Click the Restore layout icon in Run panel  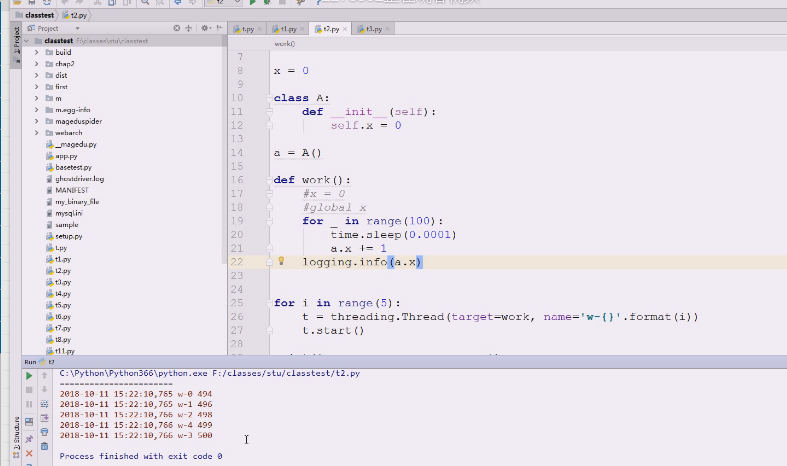click(x=29, y=422)
